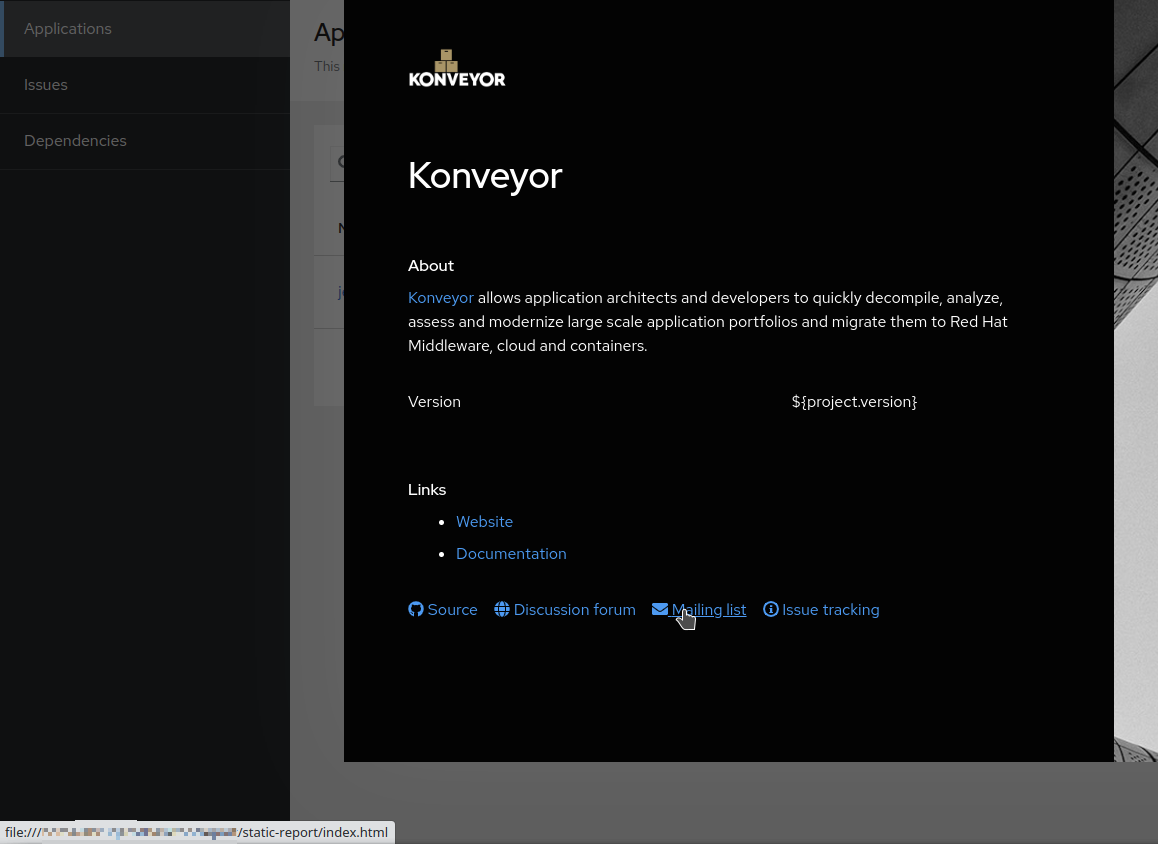The width and height of the screenshot is (1158, 844).
Task: Open the Applications sidebar item
Action: (x=145, y=29)
